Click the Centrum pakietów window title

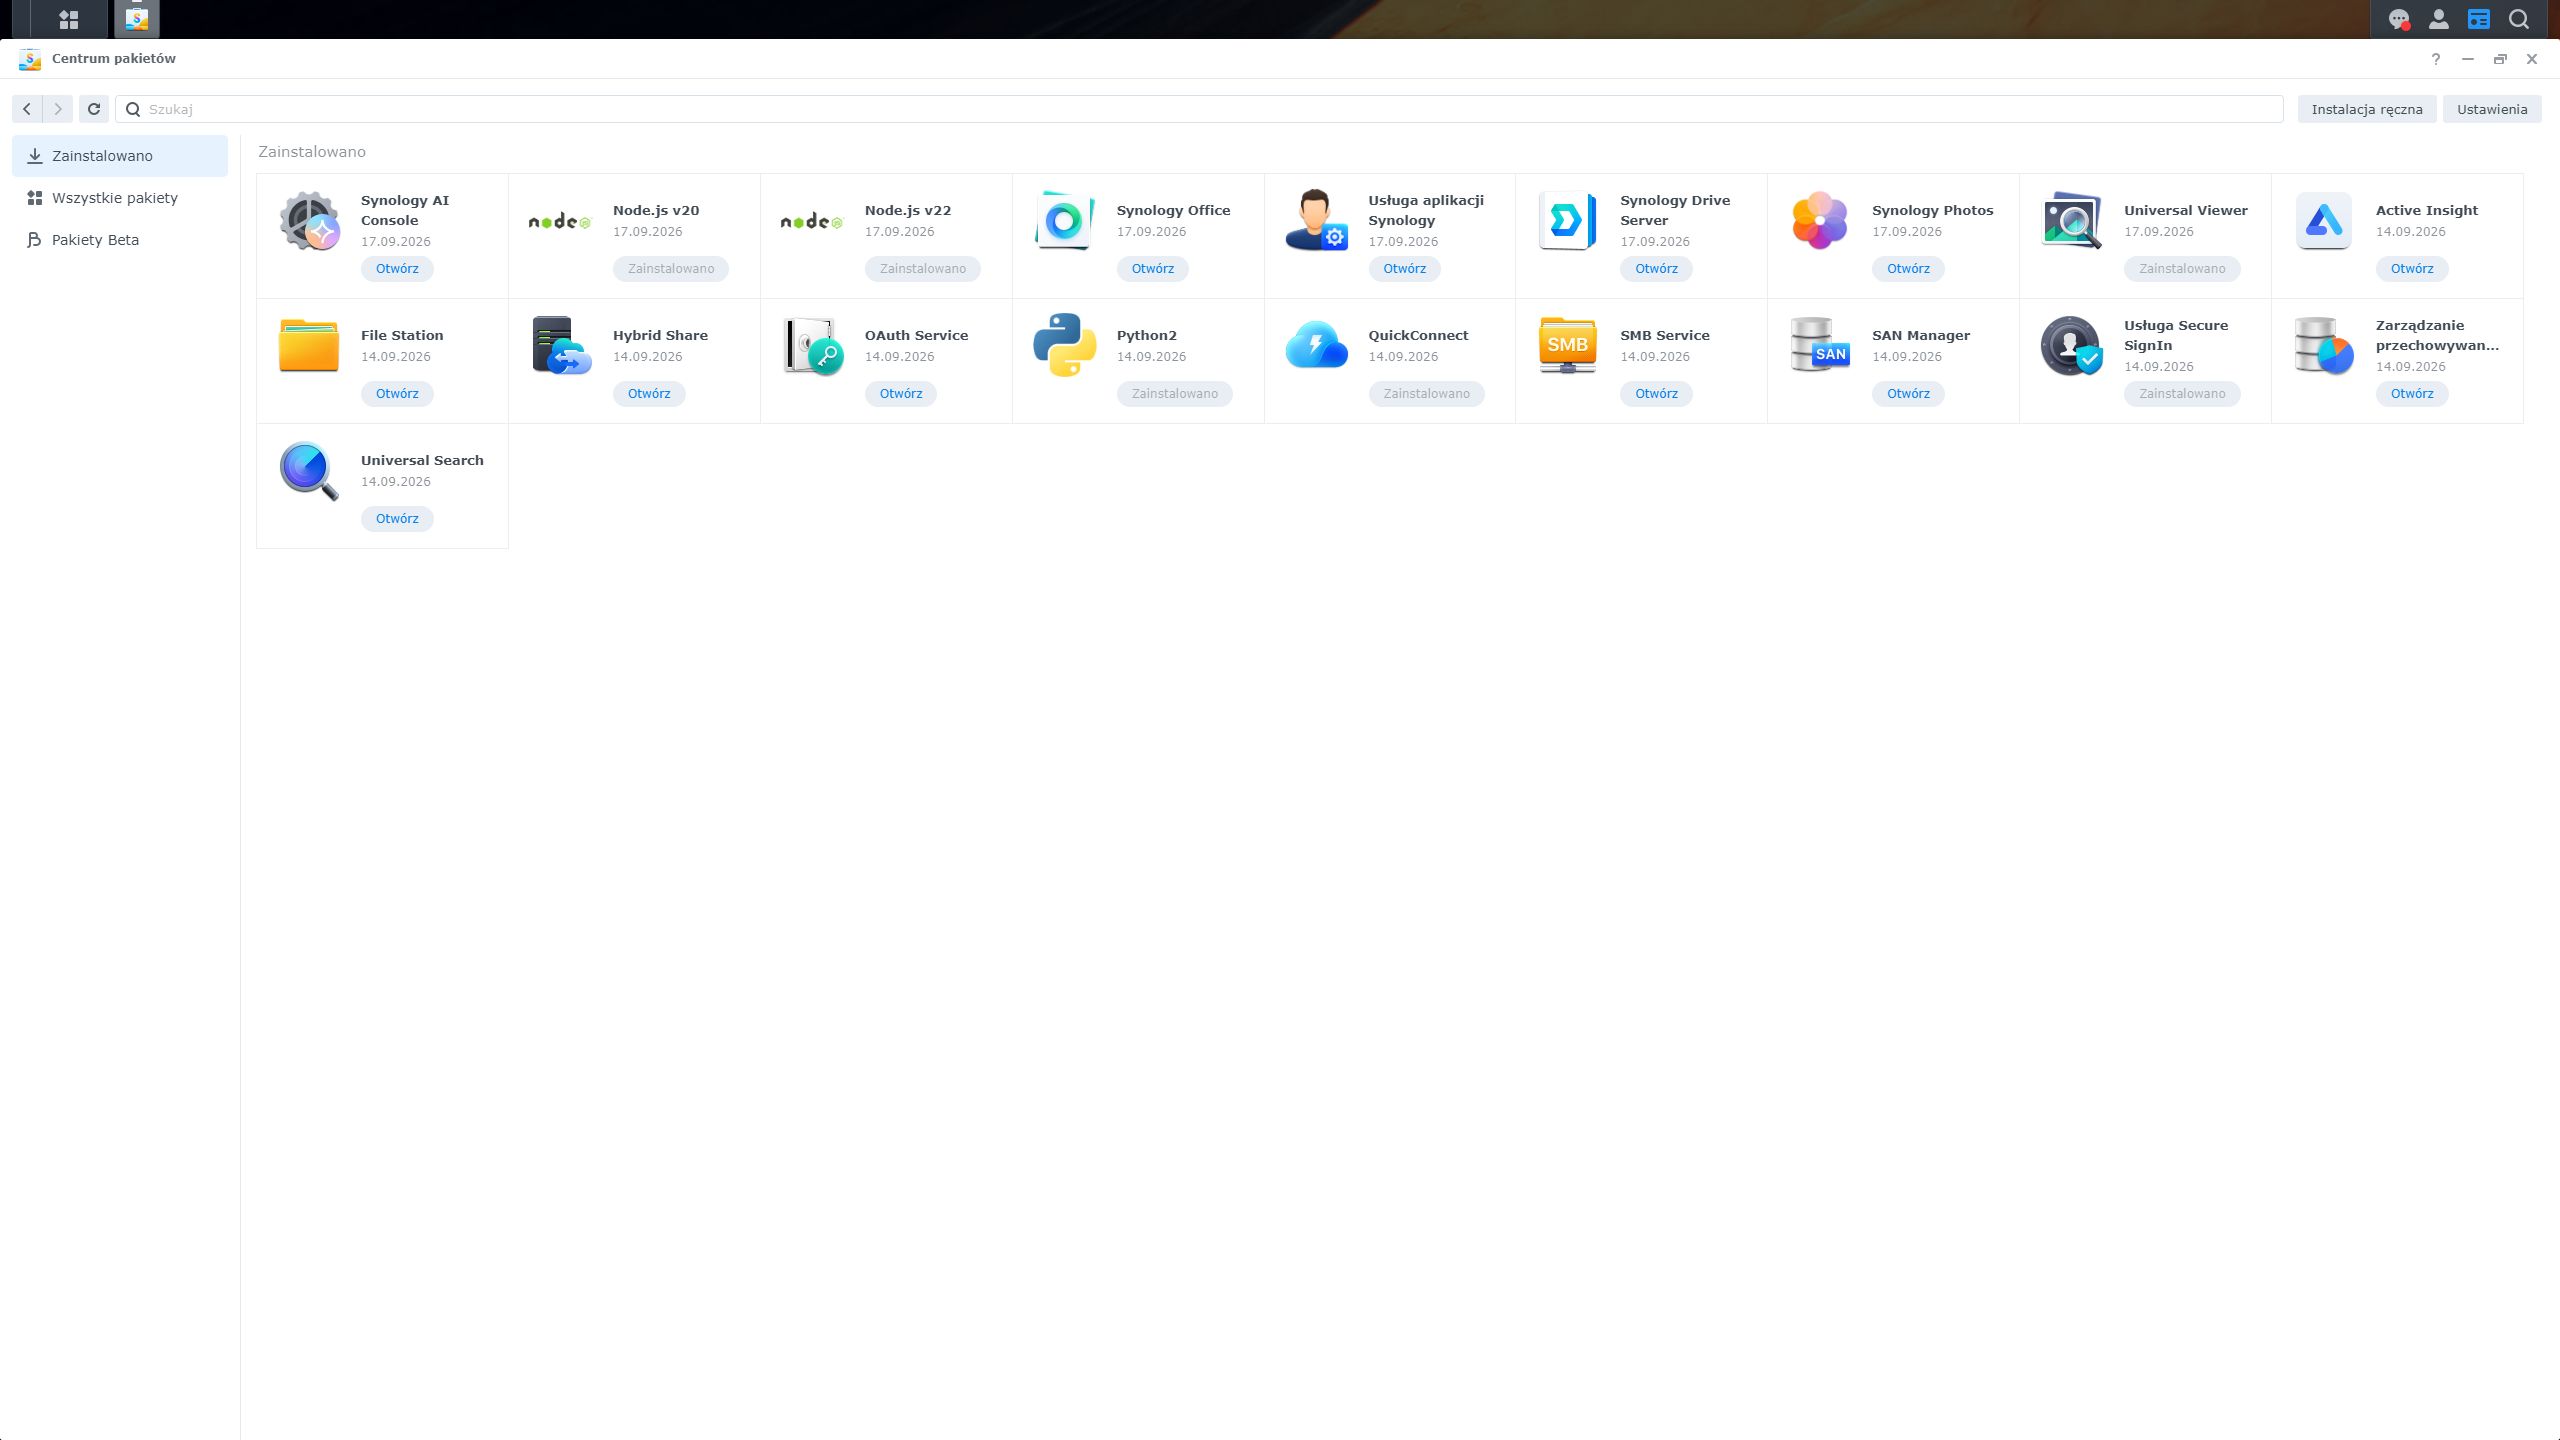(x=114, y=59)
